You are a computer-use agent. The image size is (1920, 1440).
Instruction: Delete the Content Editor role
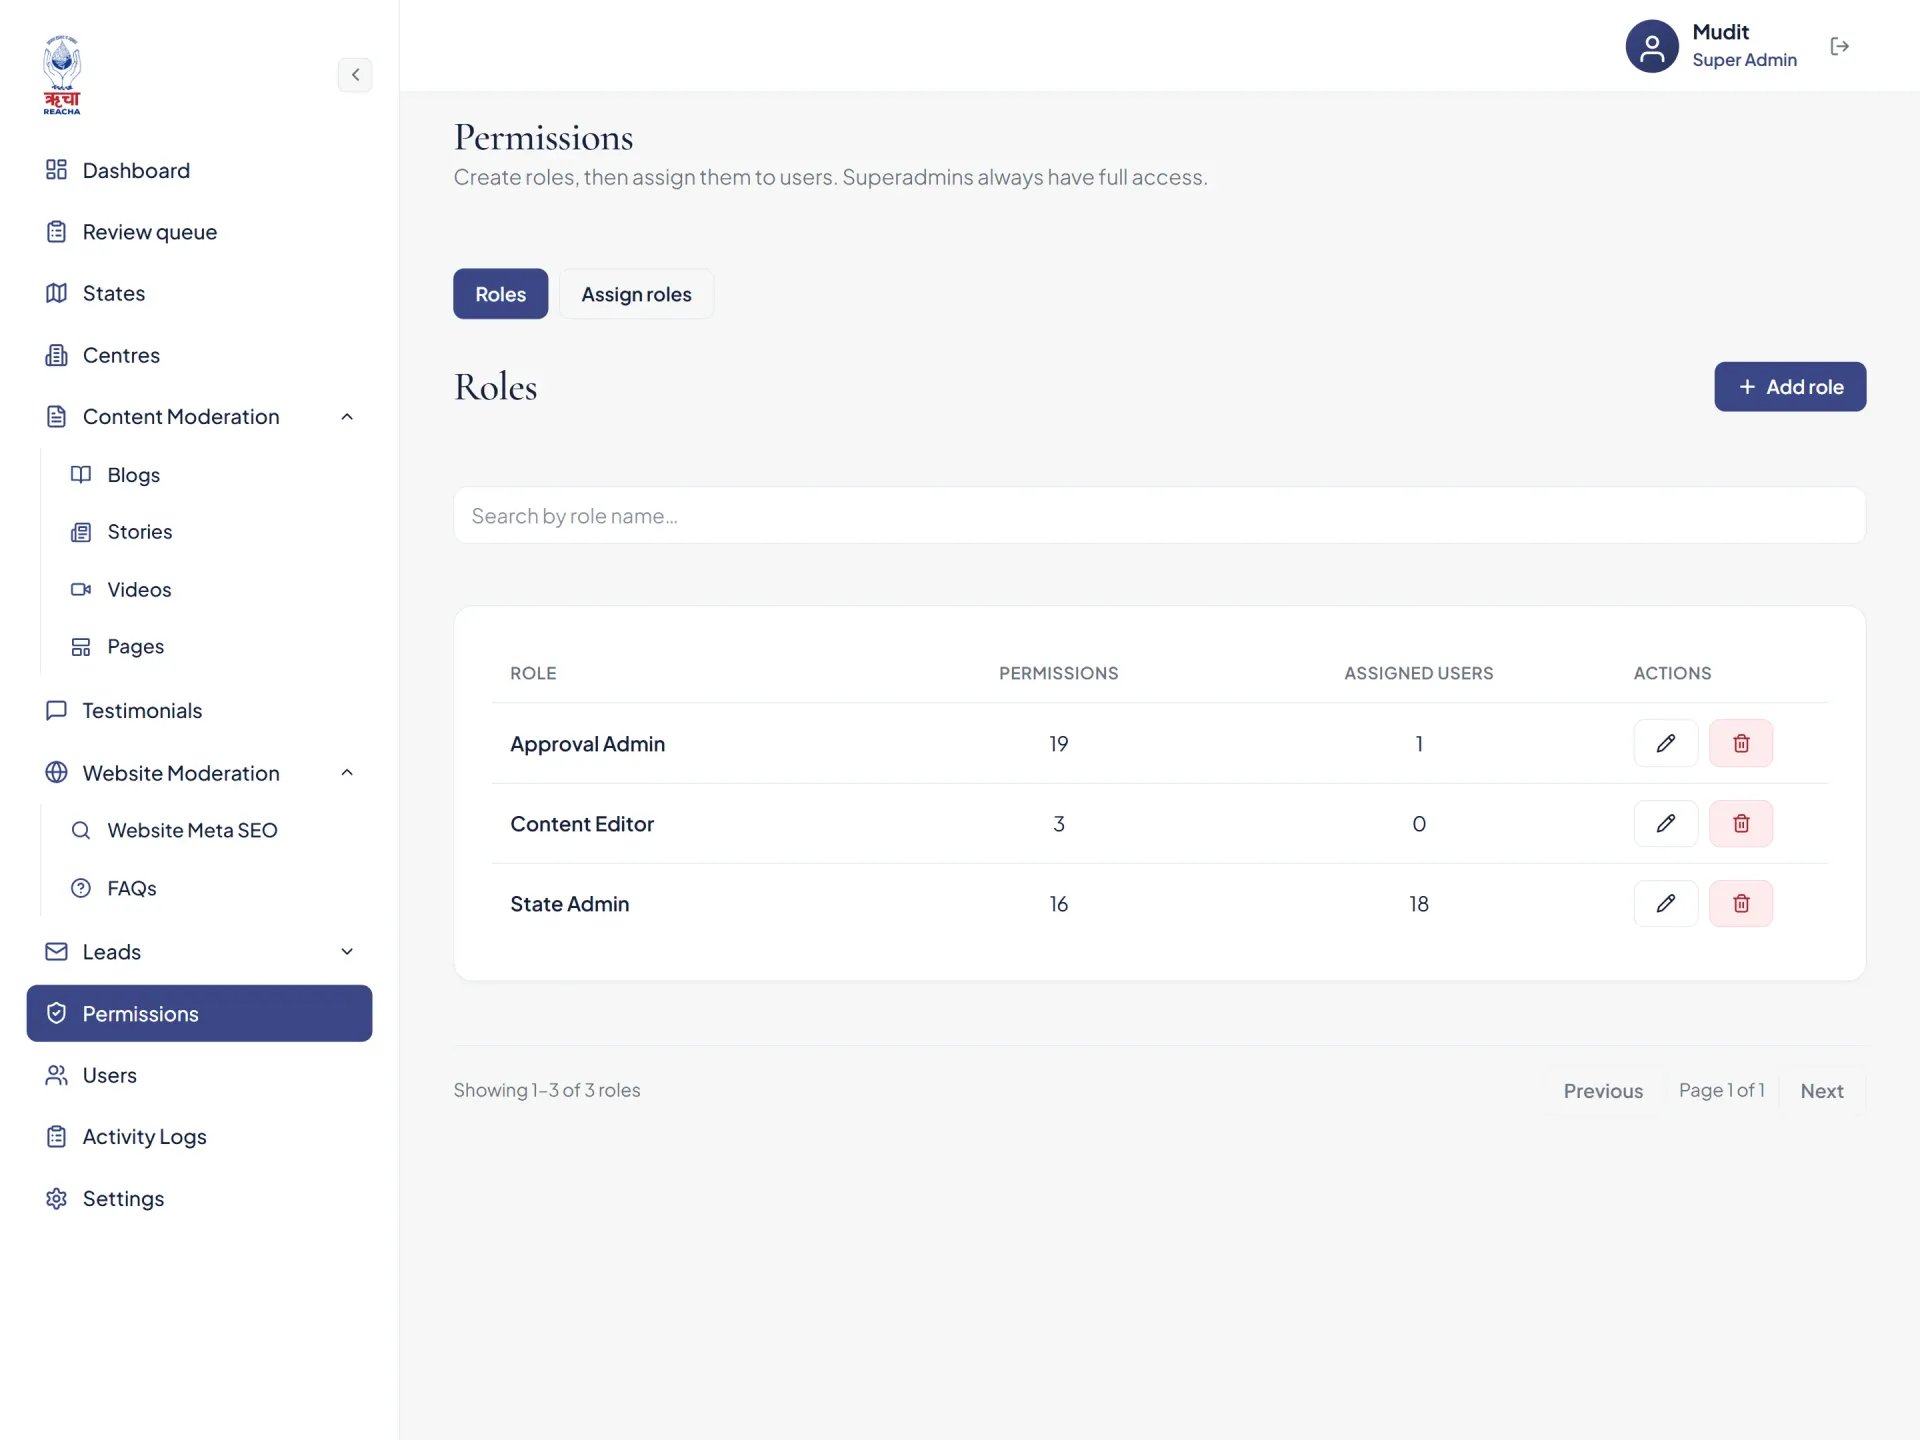point(1740,823)
